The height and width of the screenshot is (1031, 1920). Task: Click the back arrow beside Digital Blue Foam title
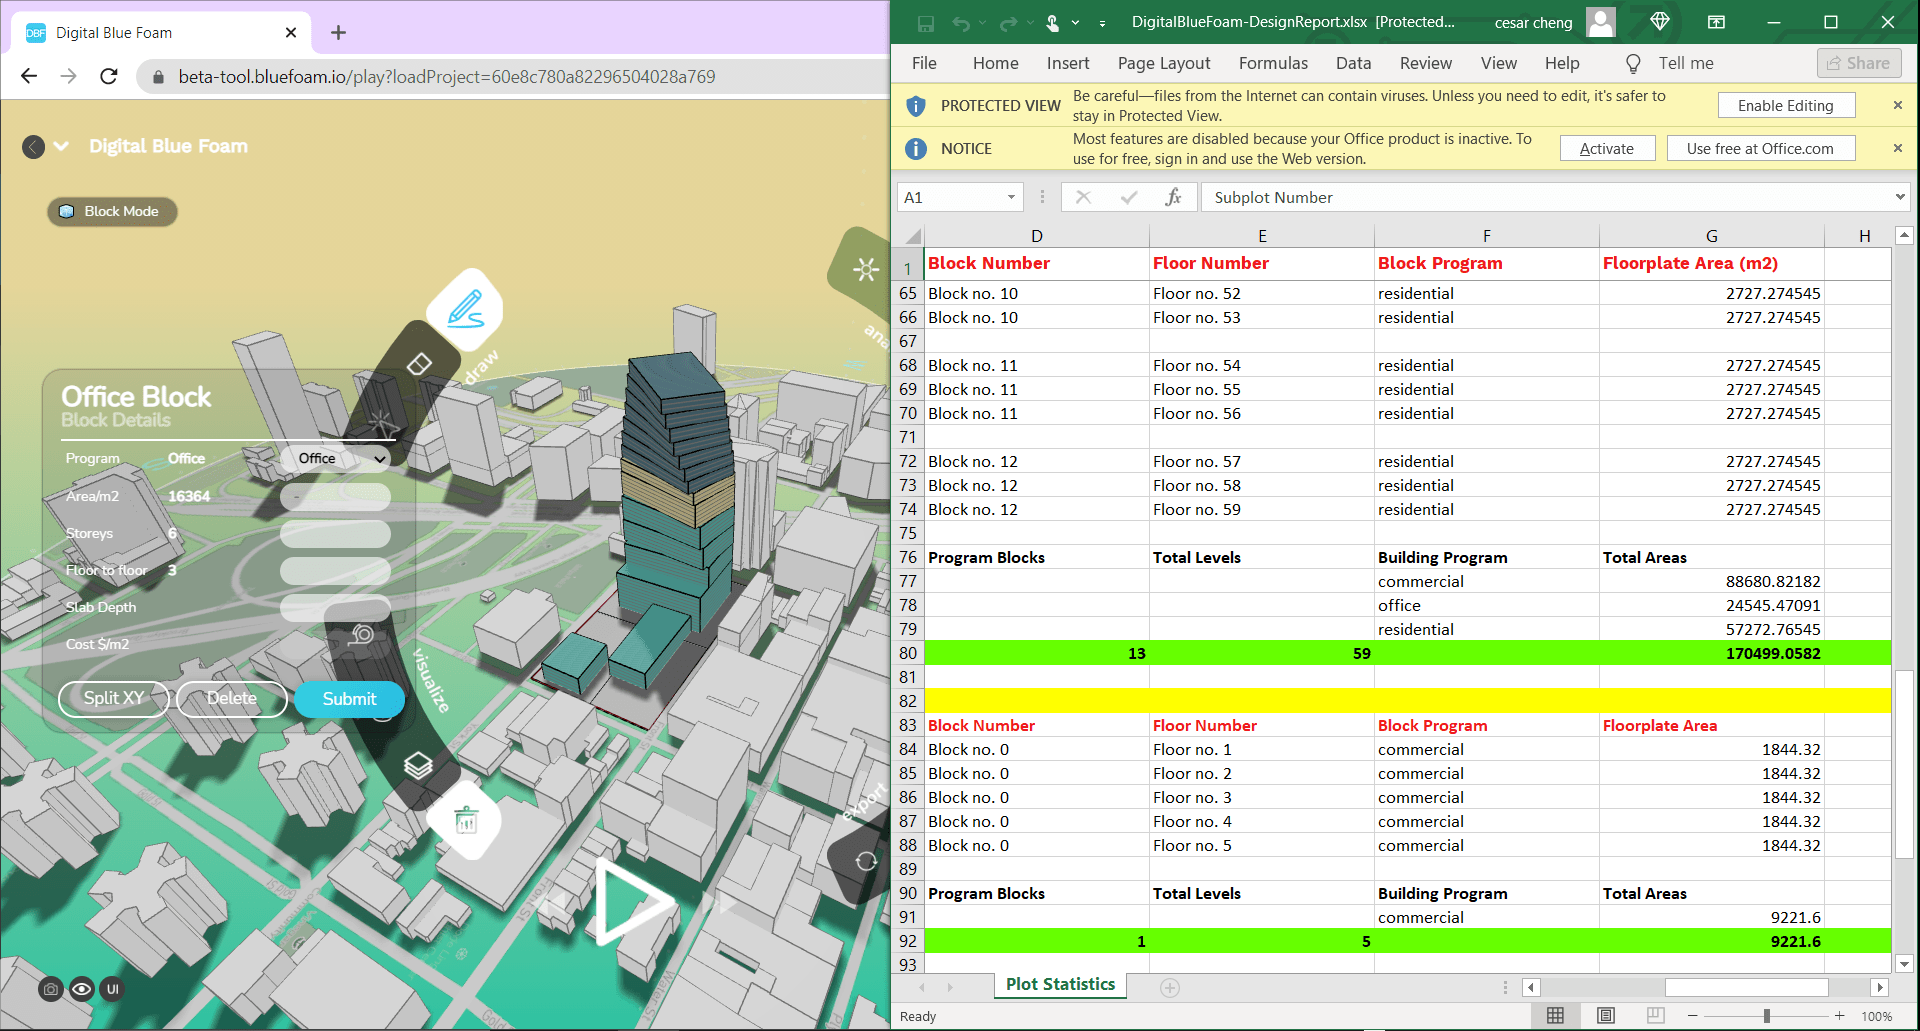33,147
